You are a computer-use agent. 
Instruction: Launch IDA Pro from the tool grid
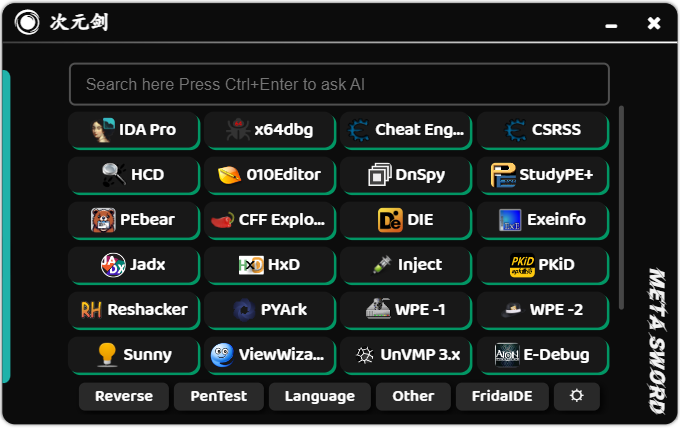134,130
